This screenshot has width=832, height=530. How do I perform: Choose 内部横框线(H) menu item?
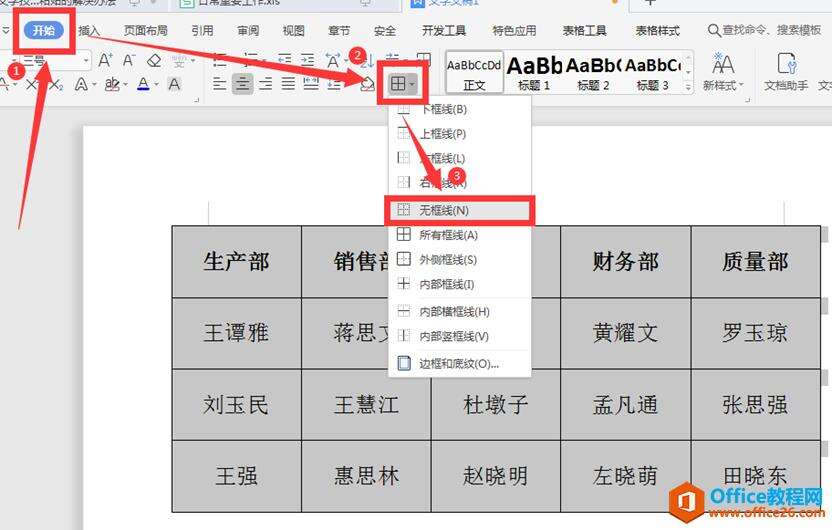(x=460, y=311)
